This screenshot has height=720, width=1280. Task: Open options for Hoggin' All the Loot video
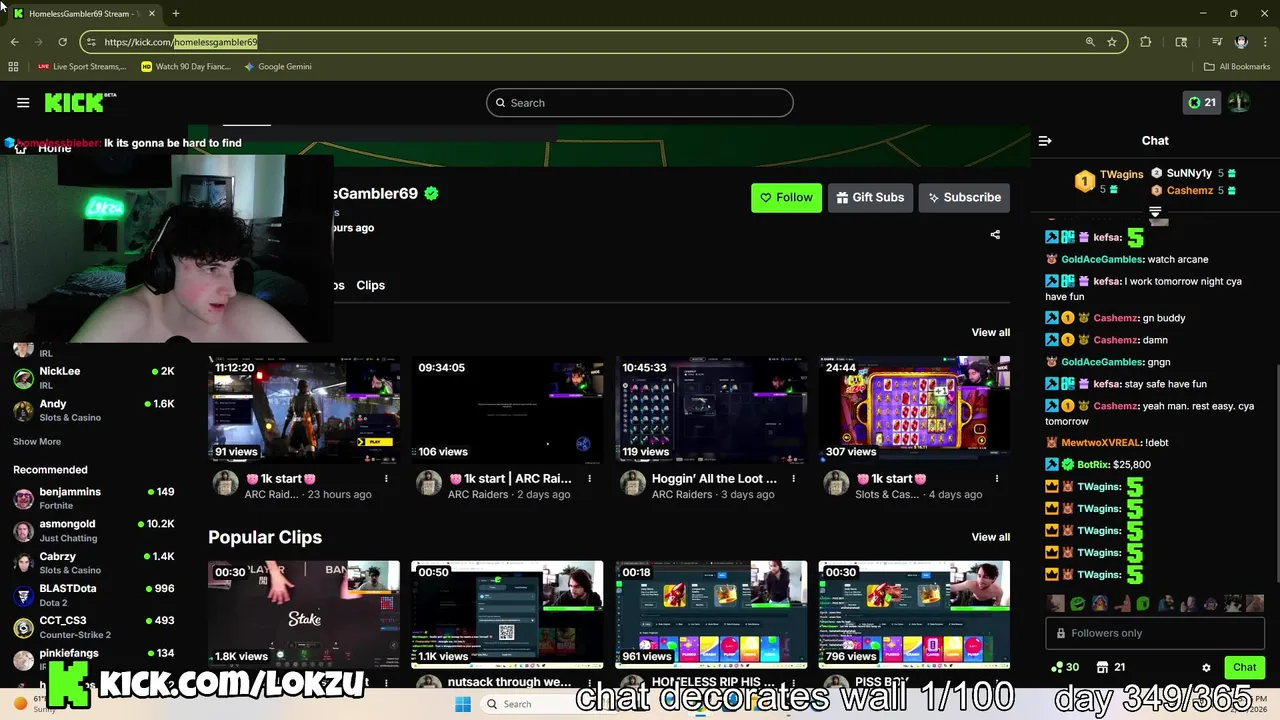click(793, 479)
